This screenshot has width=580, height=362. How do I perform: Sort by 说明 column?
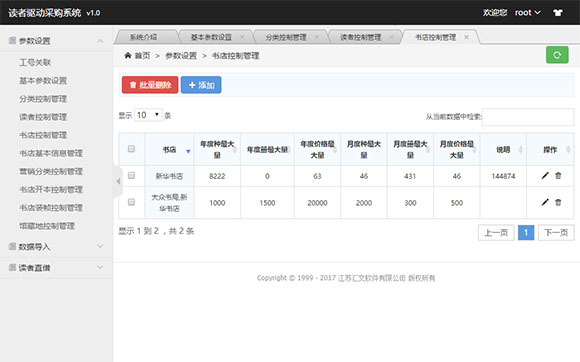(503, 149)
